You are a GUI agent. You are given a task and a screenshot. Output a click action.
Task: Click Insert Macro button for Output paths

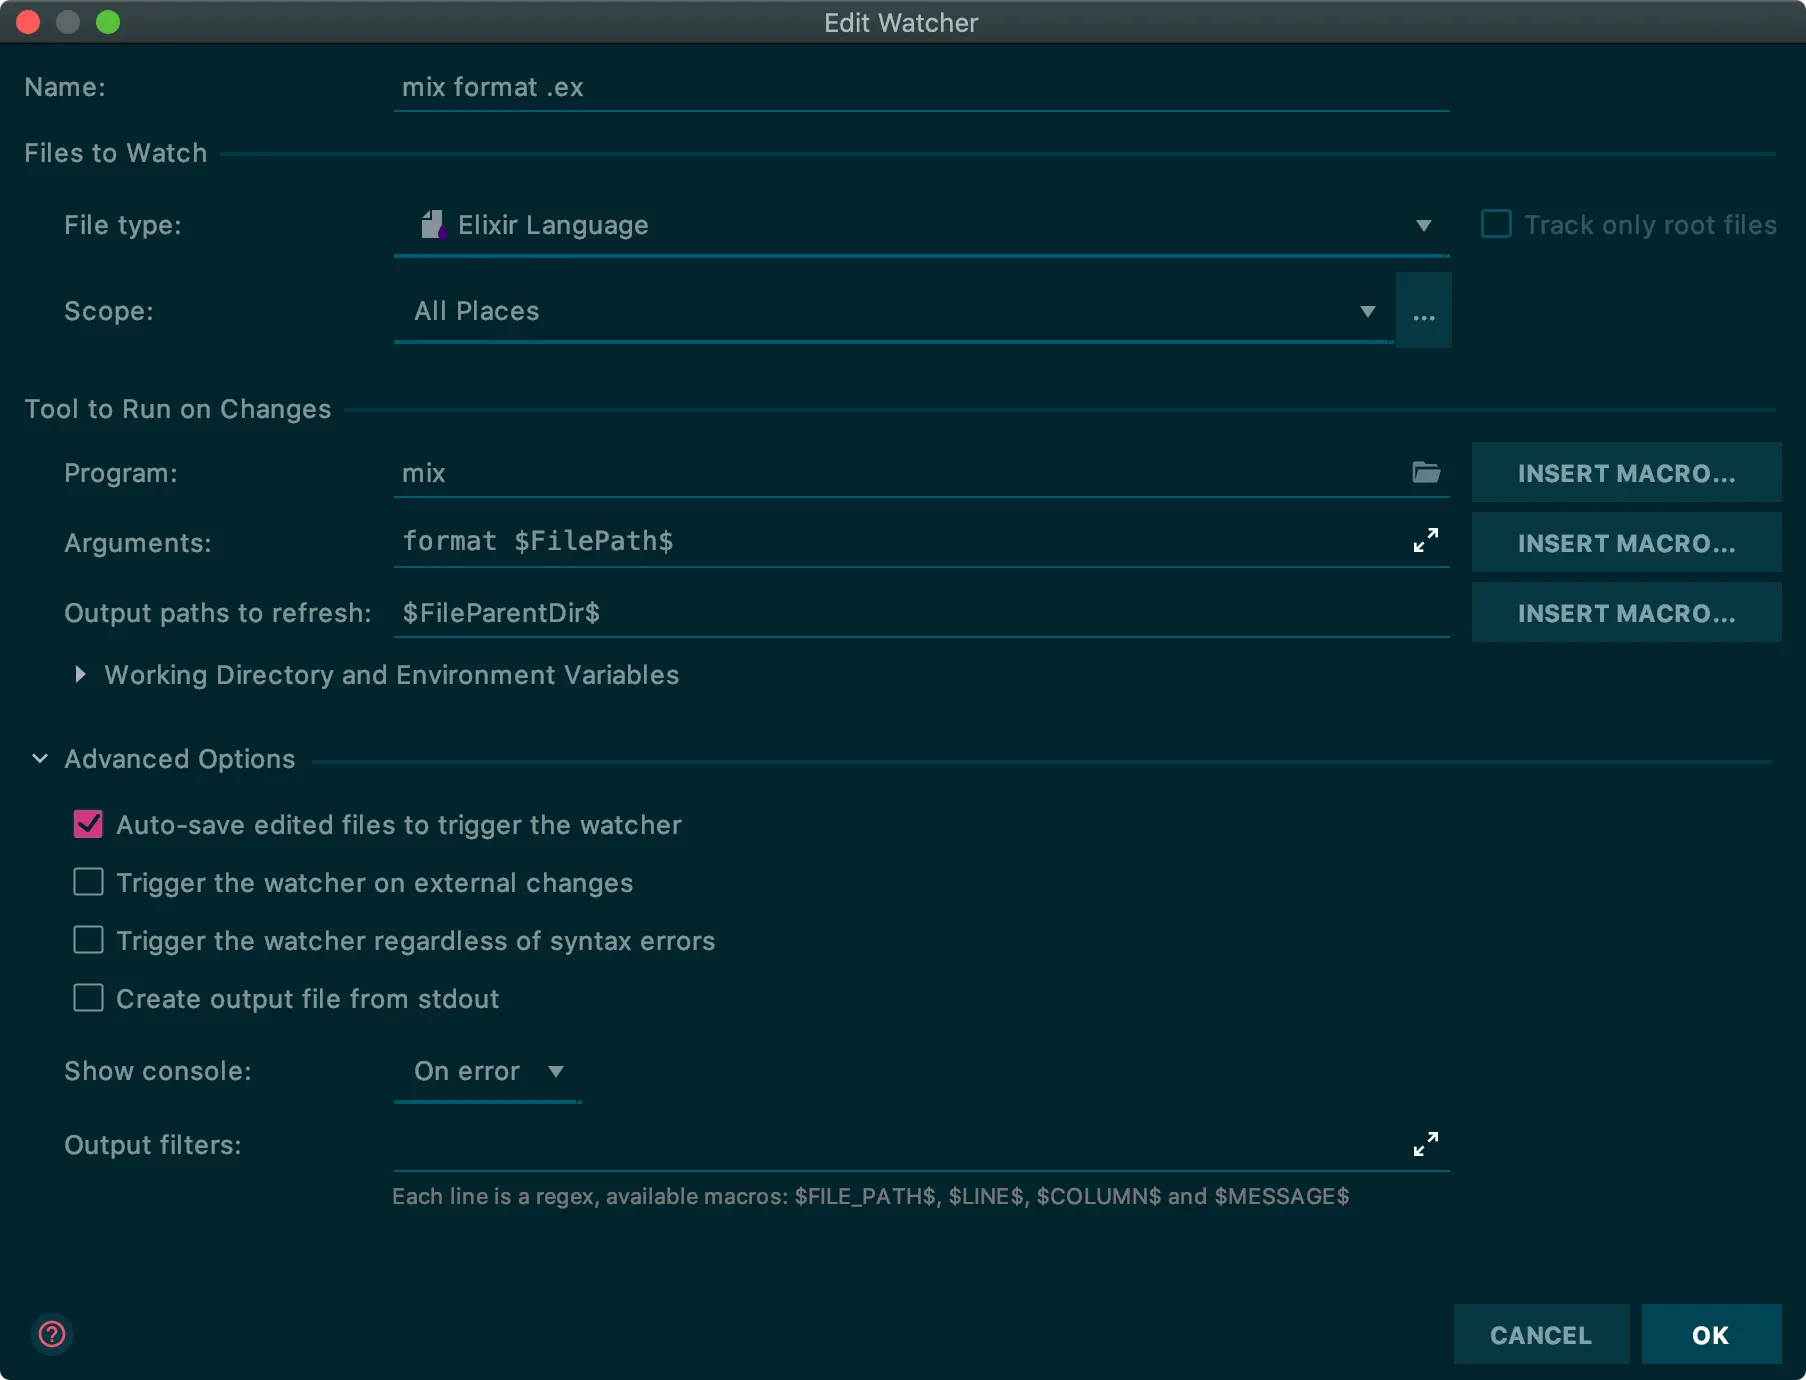point(1626,613)
